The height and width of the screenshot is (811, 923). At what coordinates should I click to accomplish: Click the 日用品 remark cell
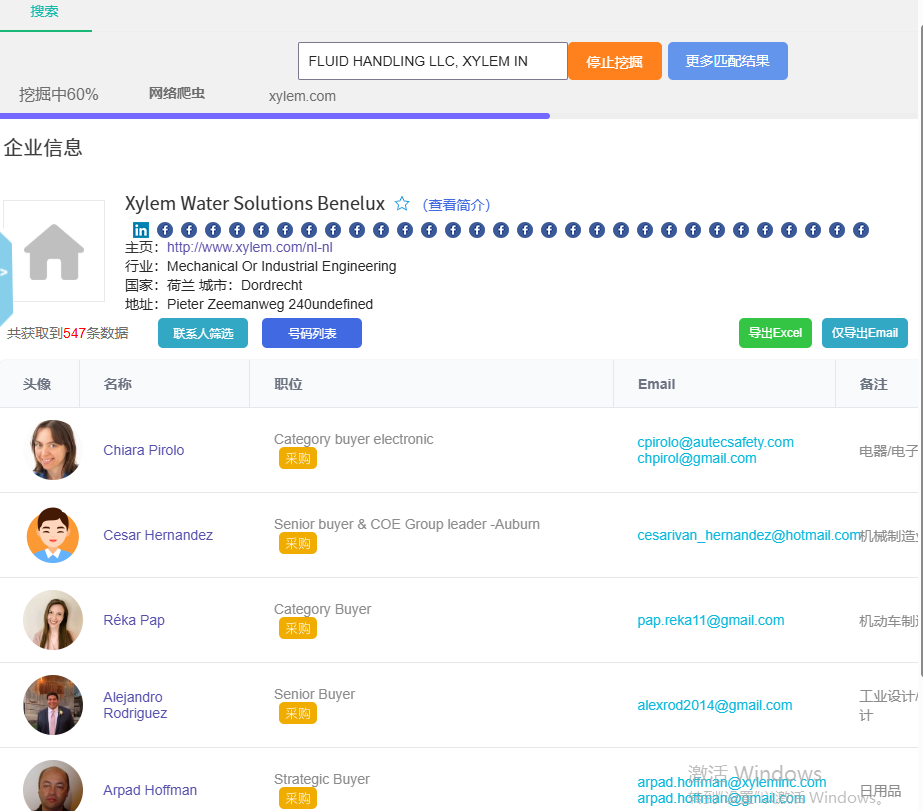point(880,791)
